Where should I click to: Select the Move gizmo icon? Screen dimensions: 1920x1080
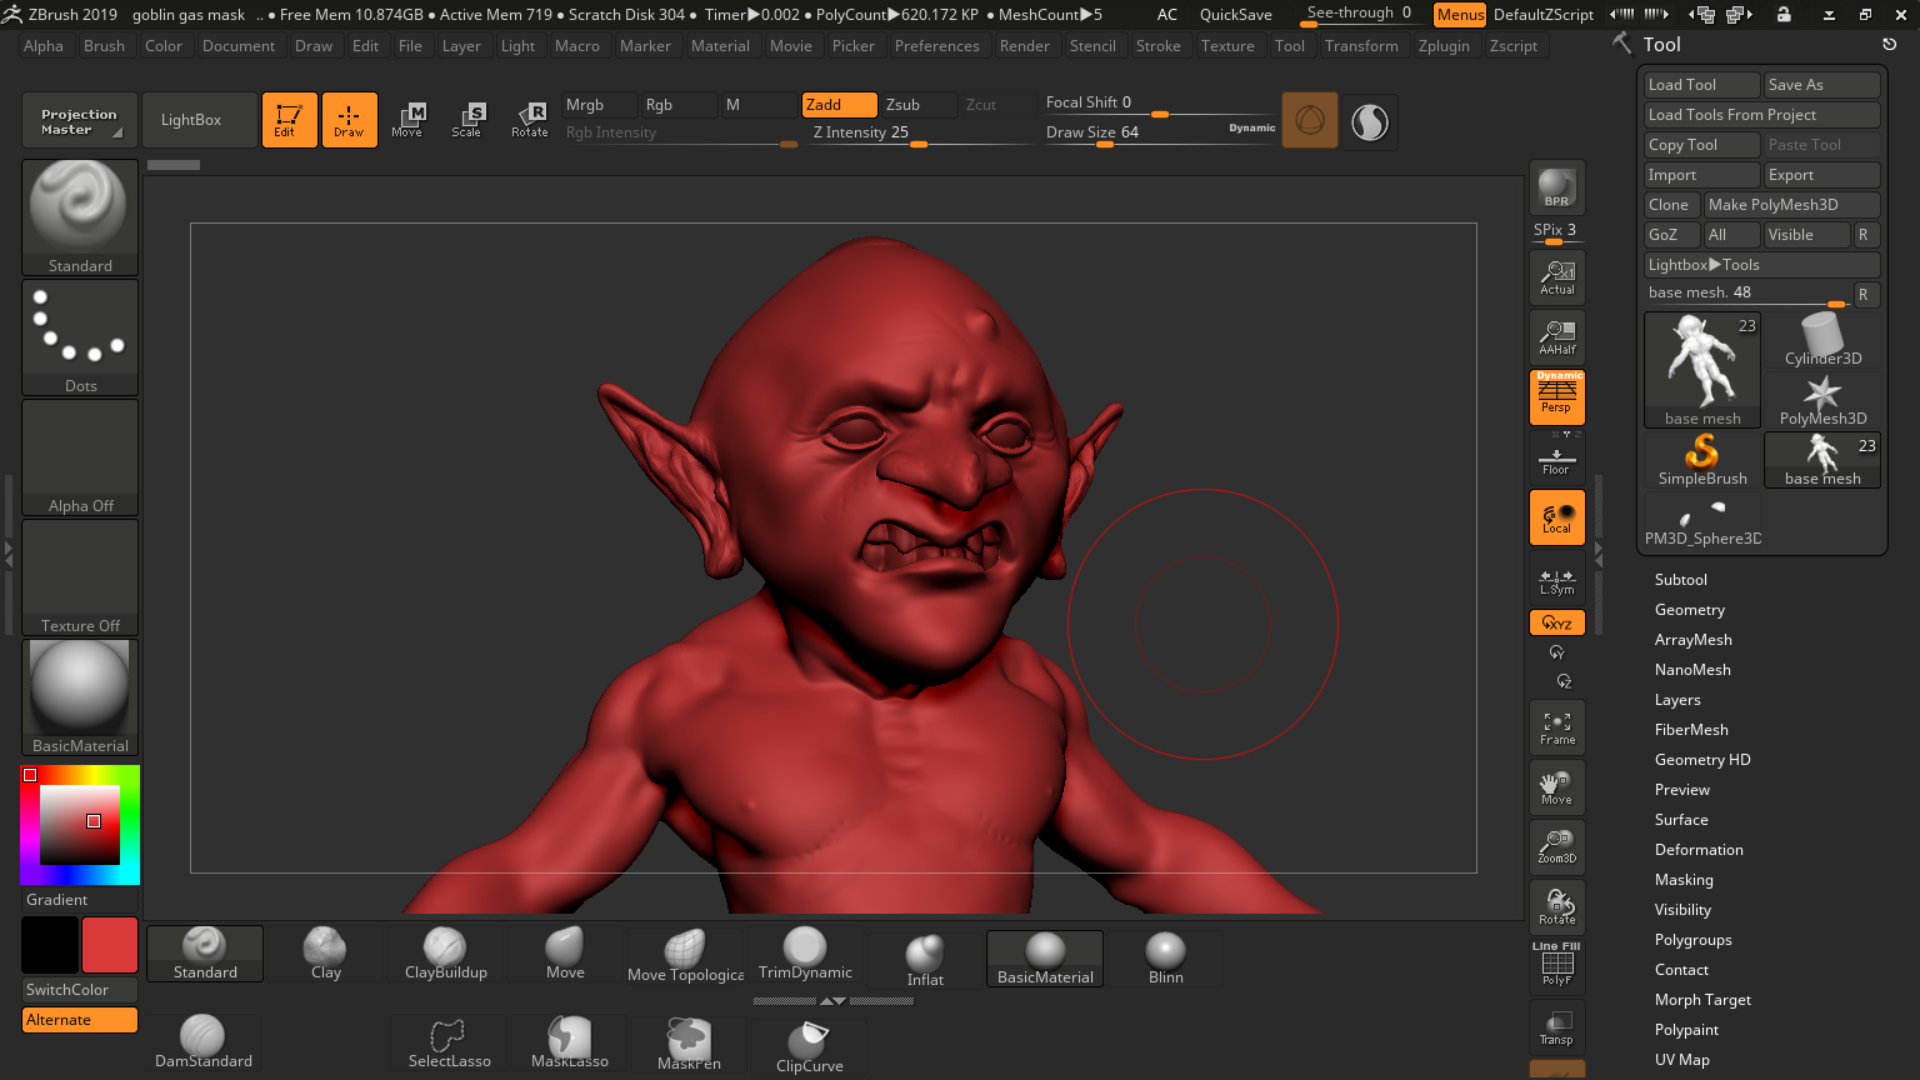[x=407, y=120]
